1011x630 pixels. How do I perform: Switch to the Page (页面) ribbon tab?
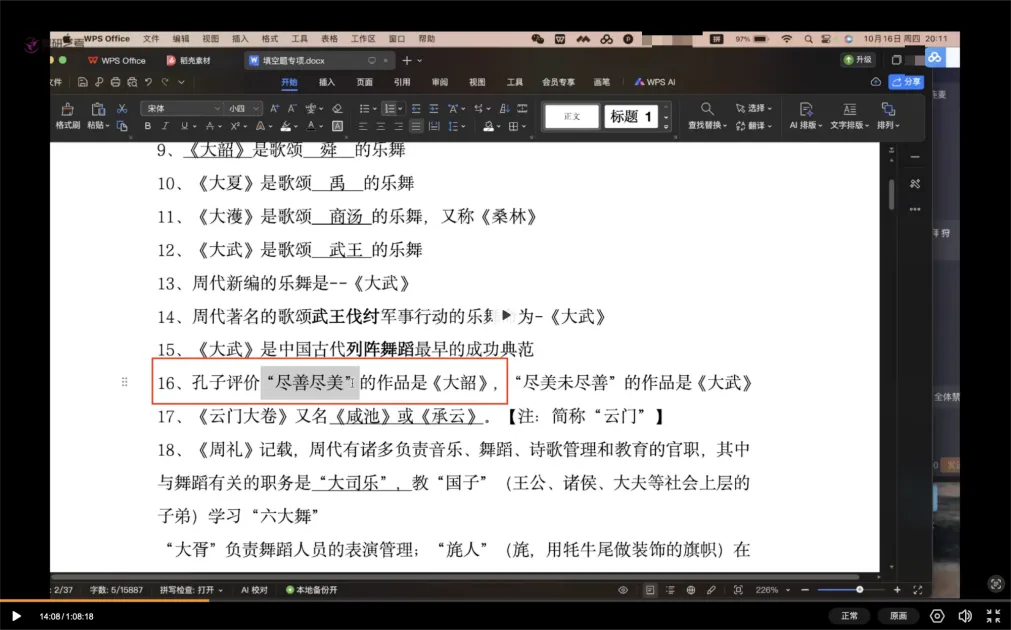[364, 82]
